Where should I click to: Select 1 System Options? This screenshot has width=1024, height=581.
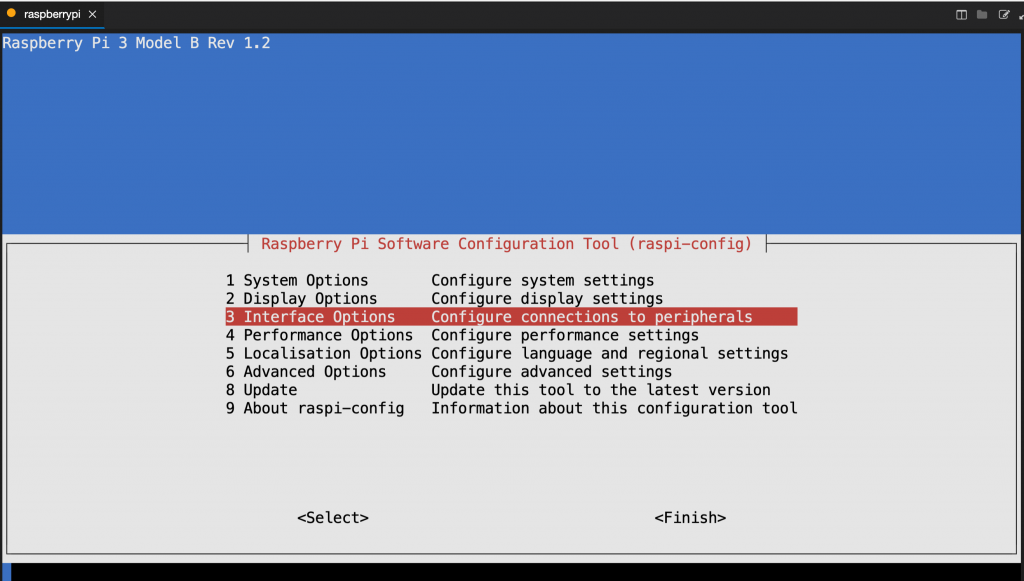coord(511,280)
